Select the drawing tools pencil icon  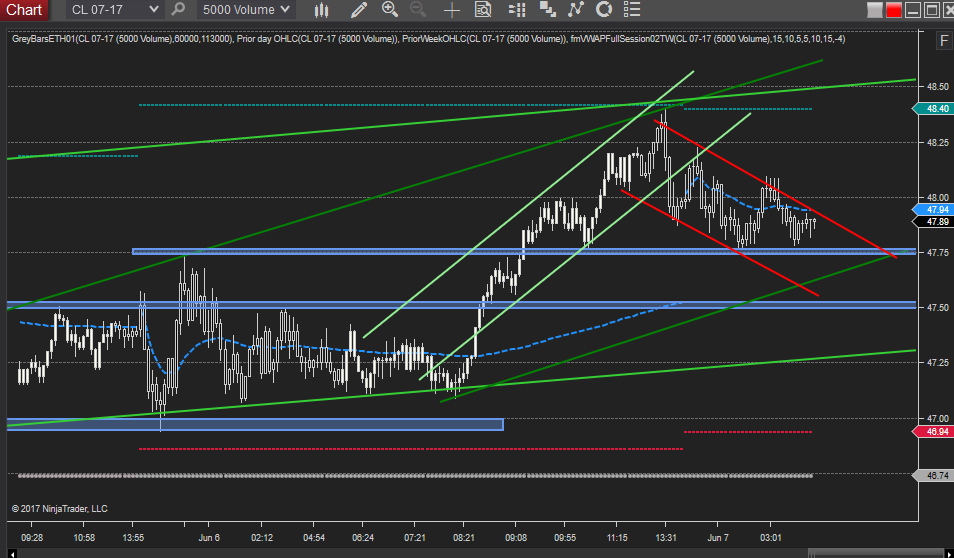[x=359, y=9]
